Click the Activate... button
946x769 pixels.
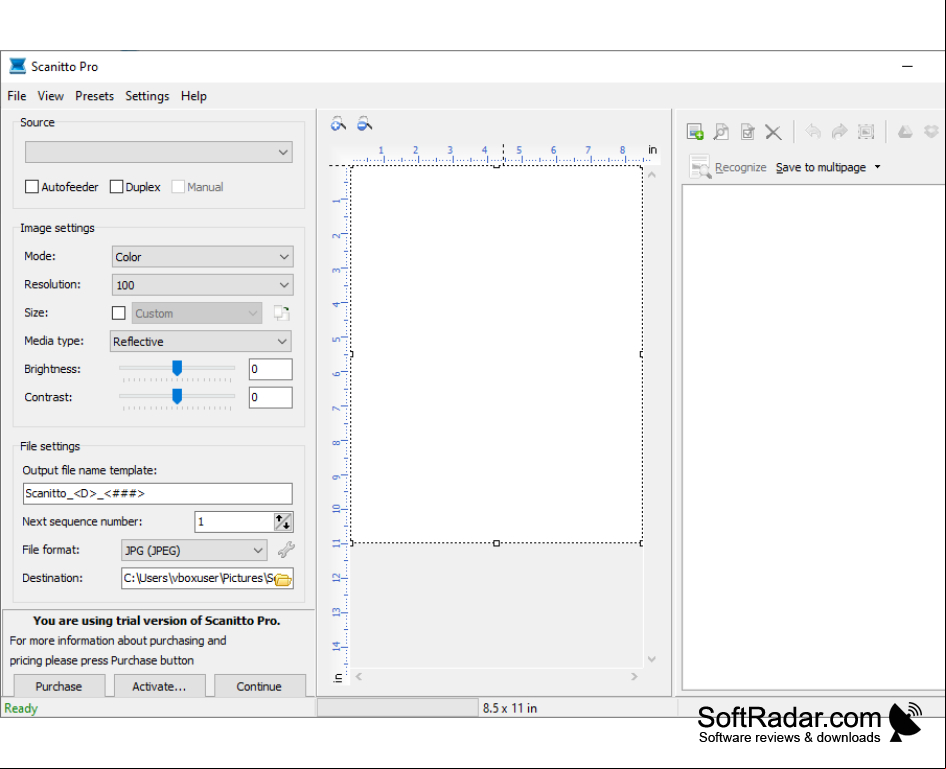tap(159, 686)
